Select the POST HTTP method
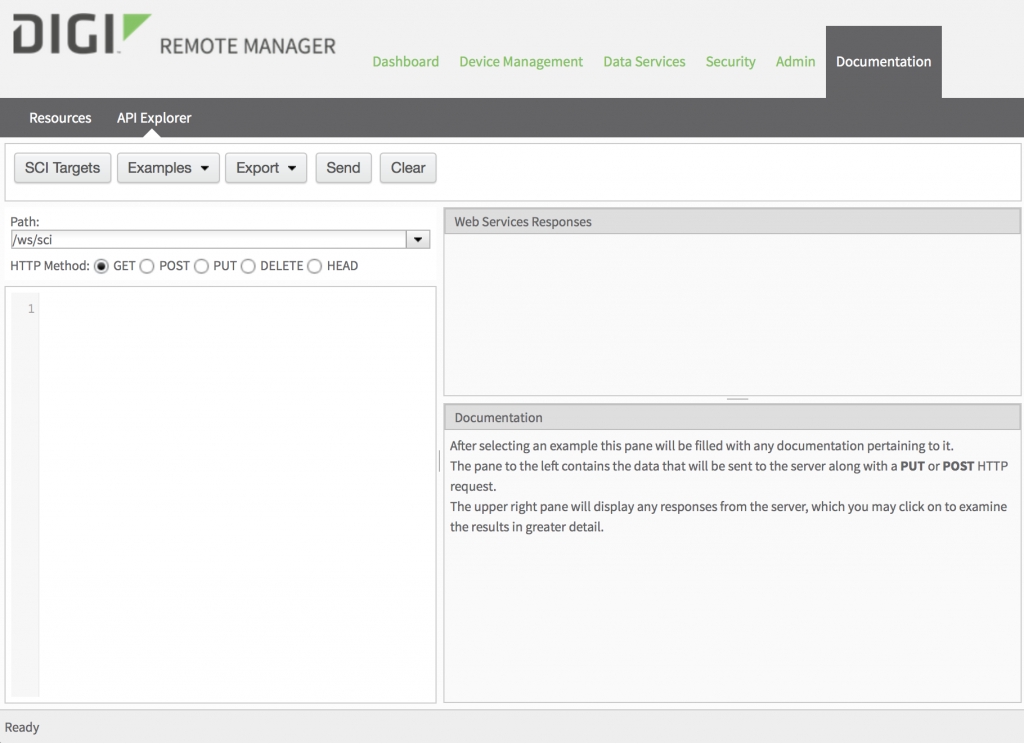Screen dimensions: 1024x743 [x=147, y=266]
